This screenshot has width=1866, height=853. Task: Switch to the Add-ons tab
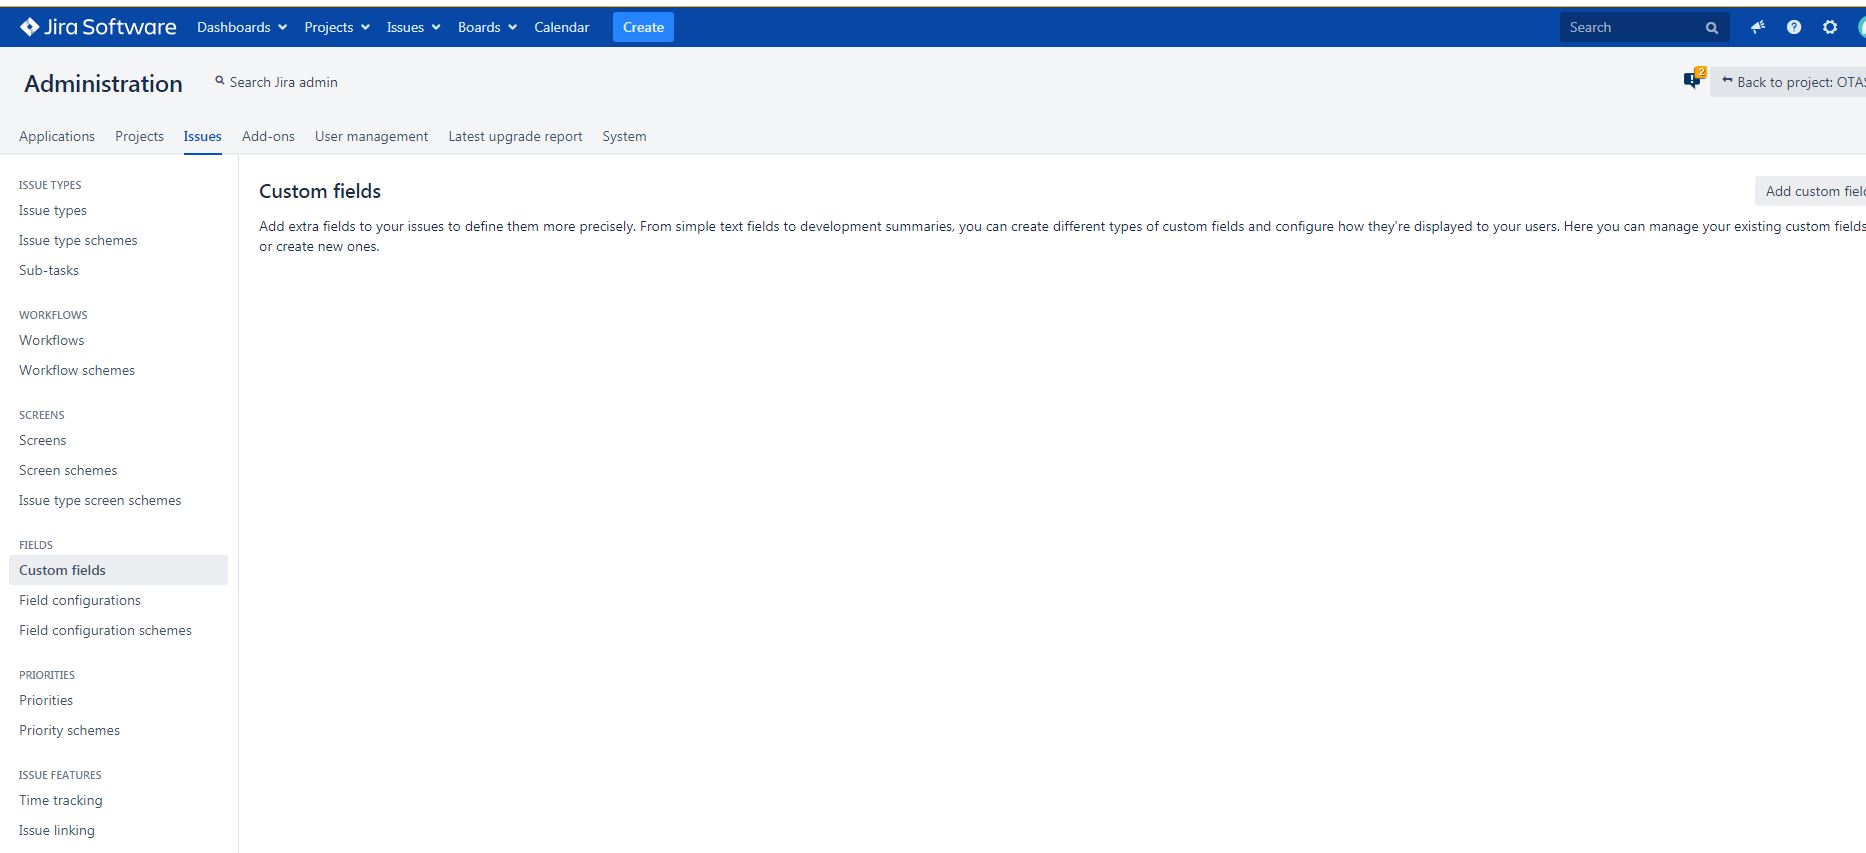click(268, 136)
